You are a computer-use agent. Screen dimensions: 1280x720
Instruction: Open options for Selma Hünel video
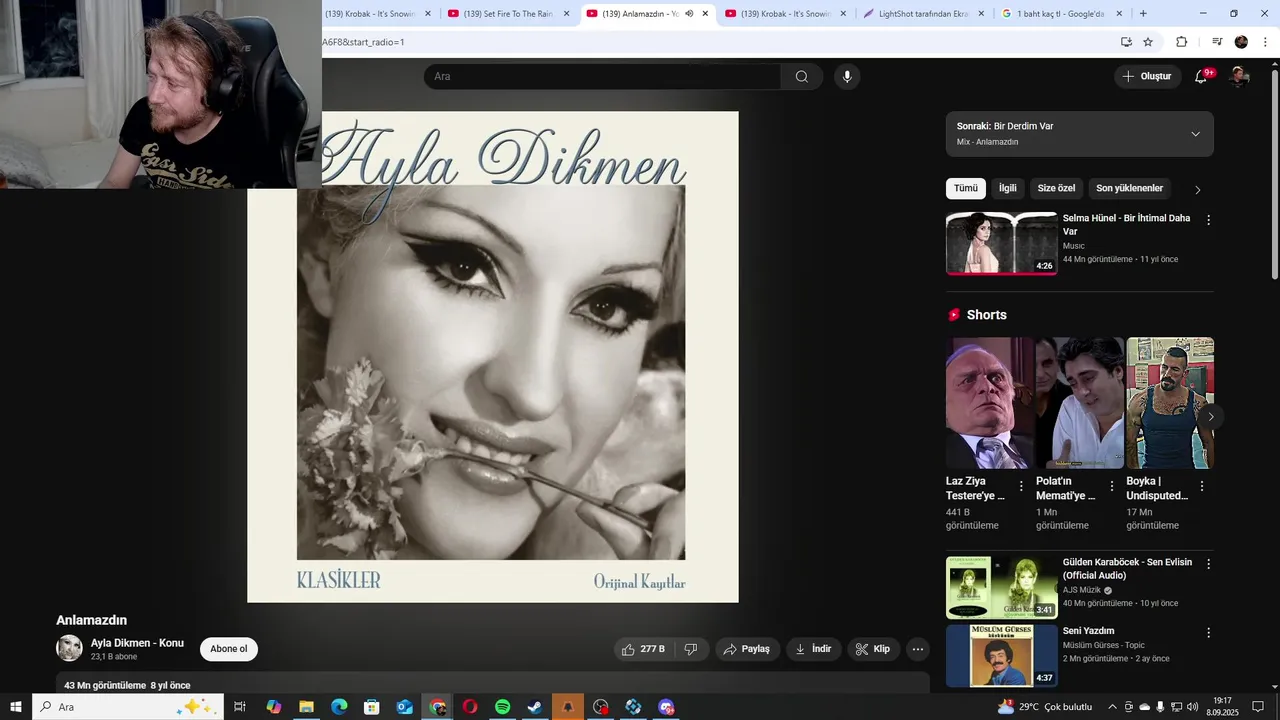1208,220
